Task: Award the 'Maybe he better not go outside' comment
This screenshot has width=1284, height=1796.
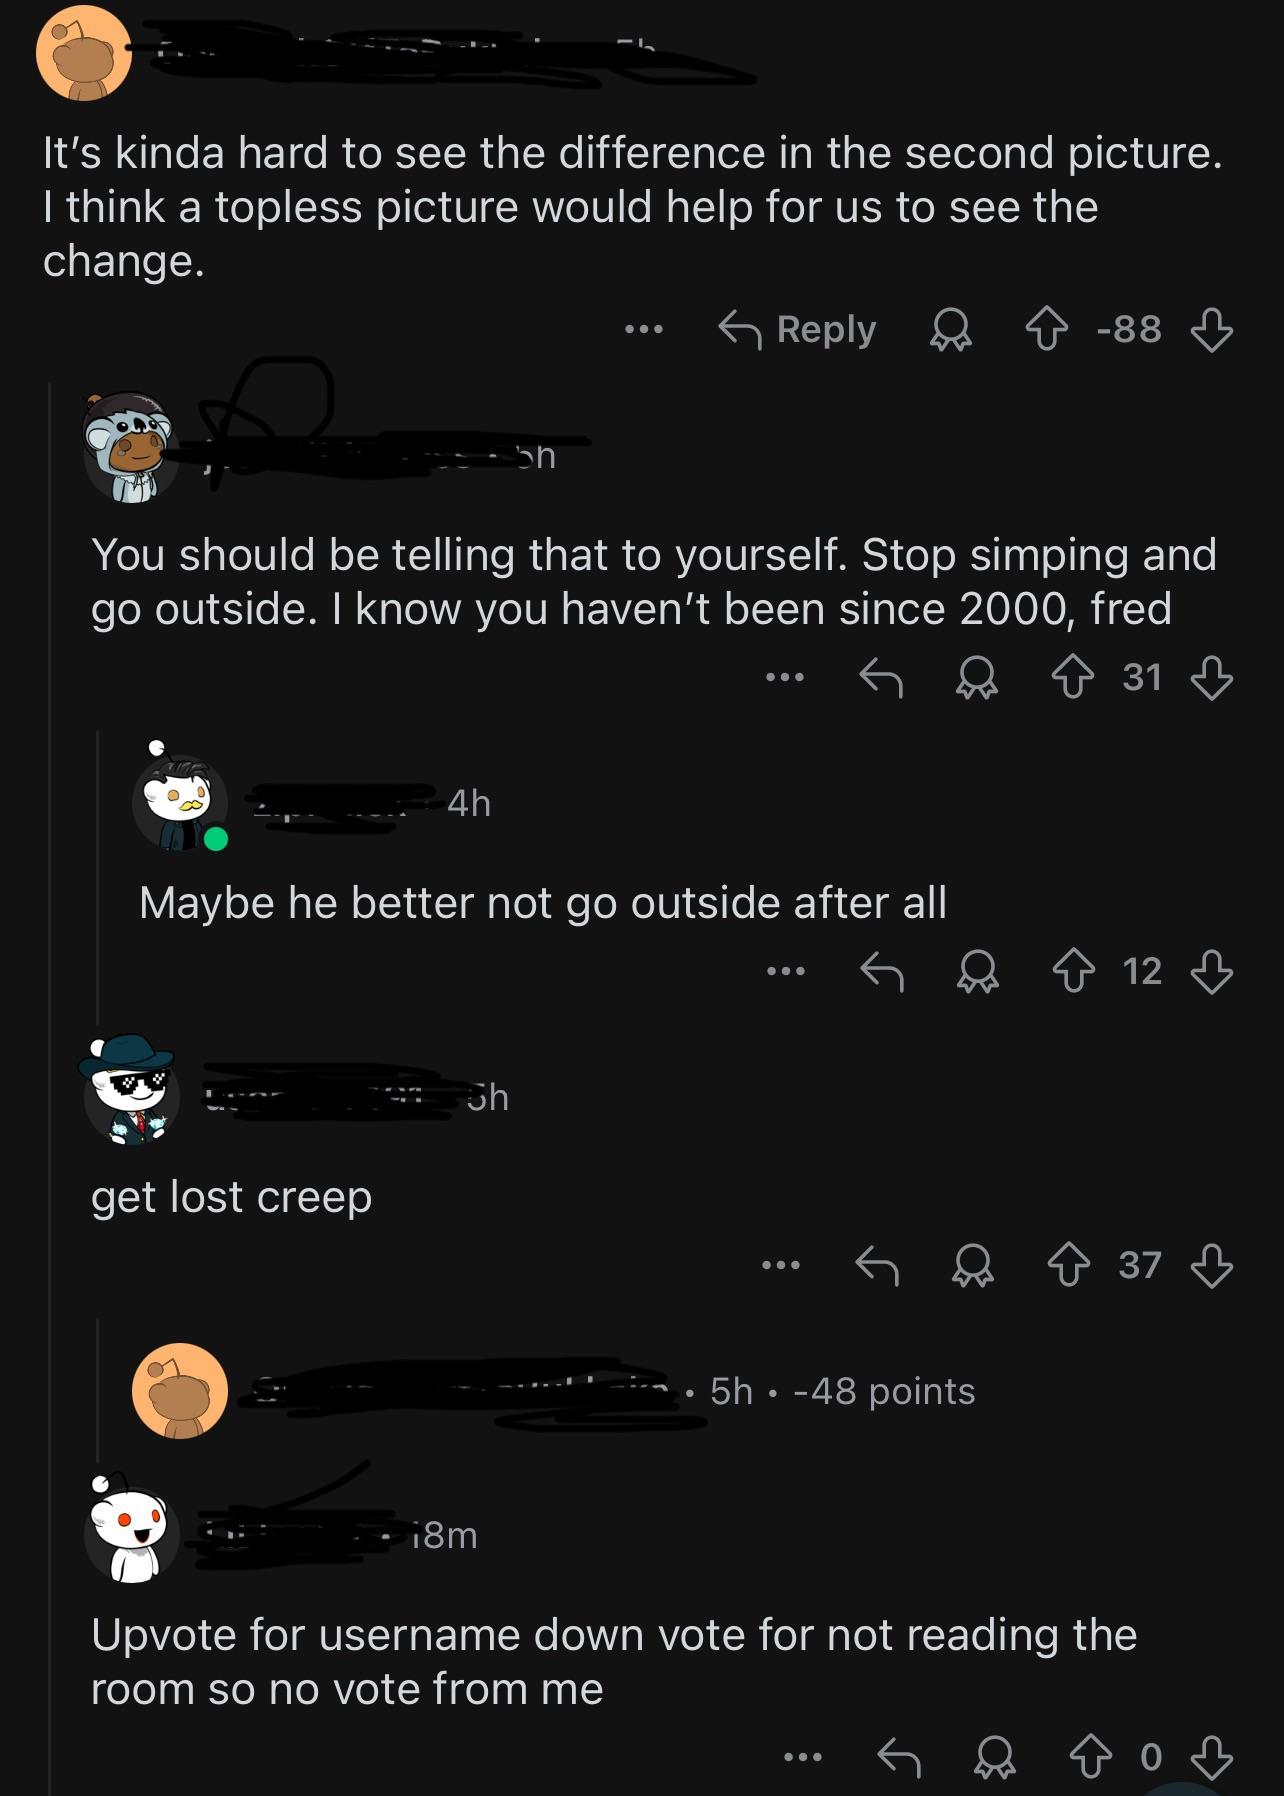Action: click(x=977, y=971)
